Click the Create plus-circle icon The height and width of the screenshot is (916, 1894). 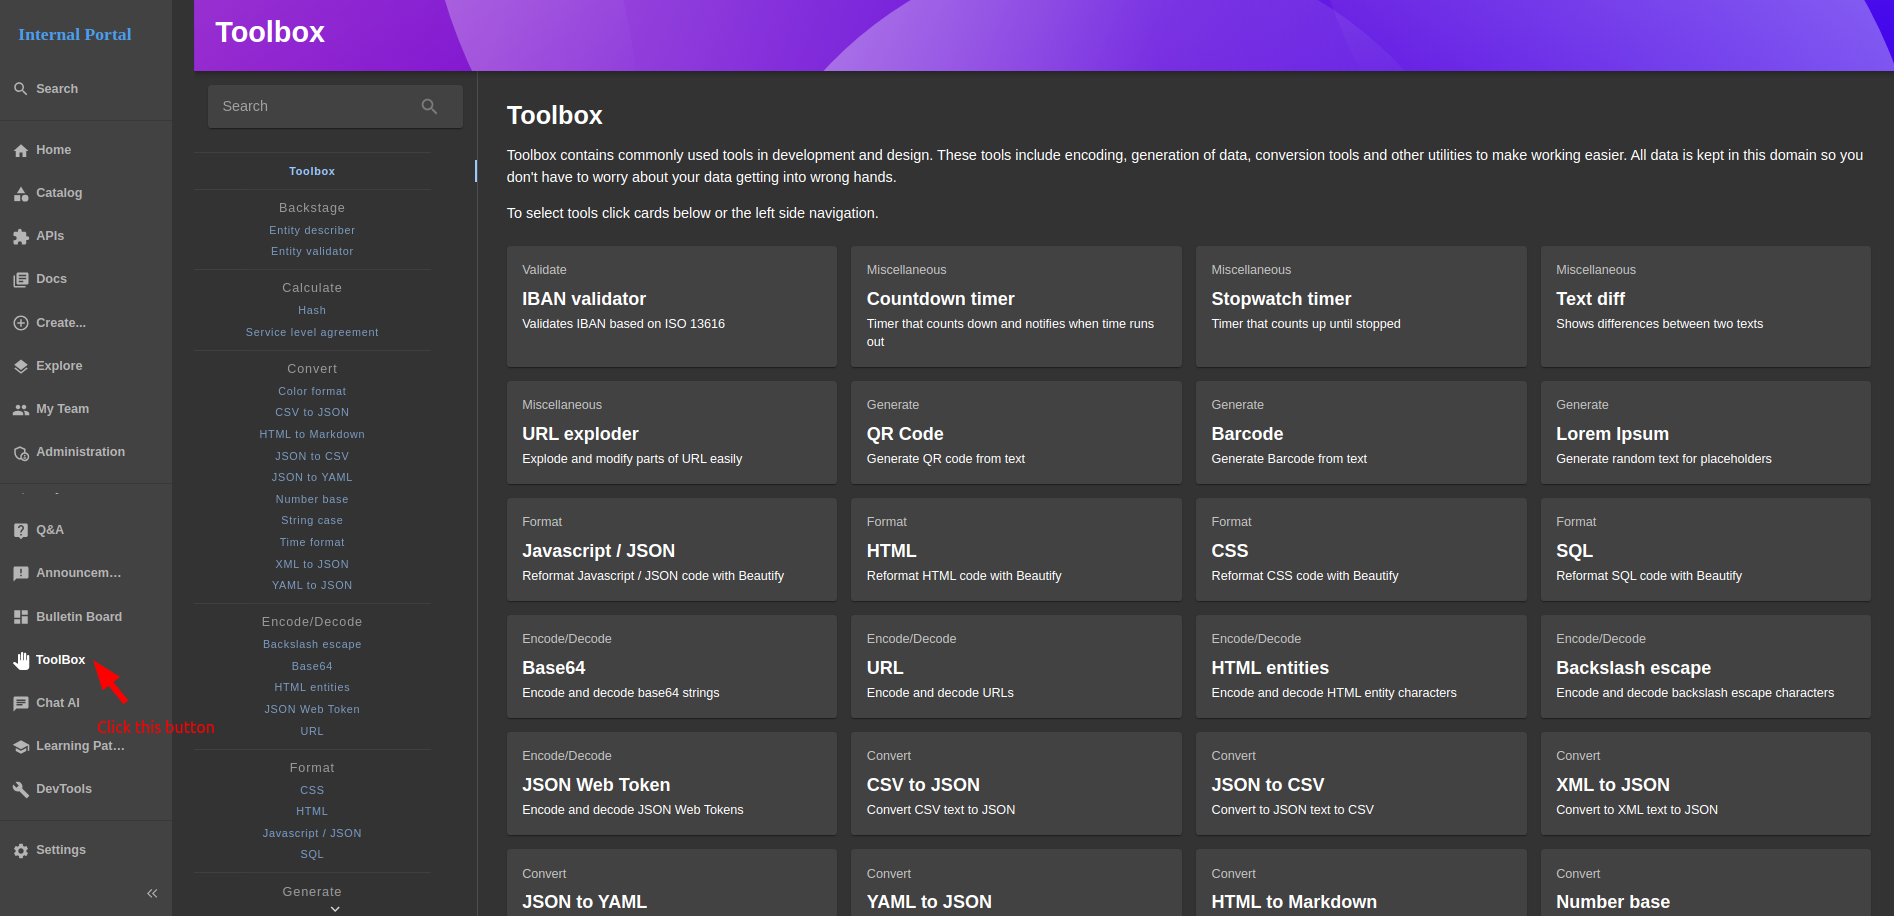(x=21, y=323)
